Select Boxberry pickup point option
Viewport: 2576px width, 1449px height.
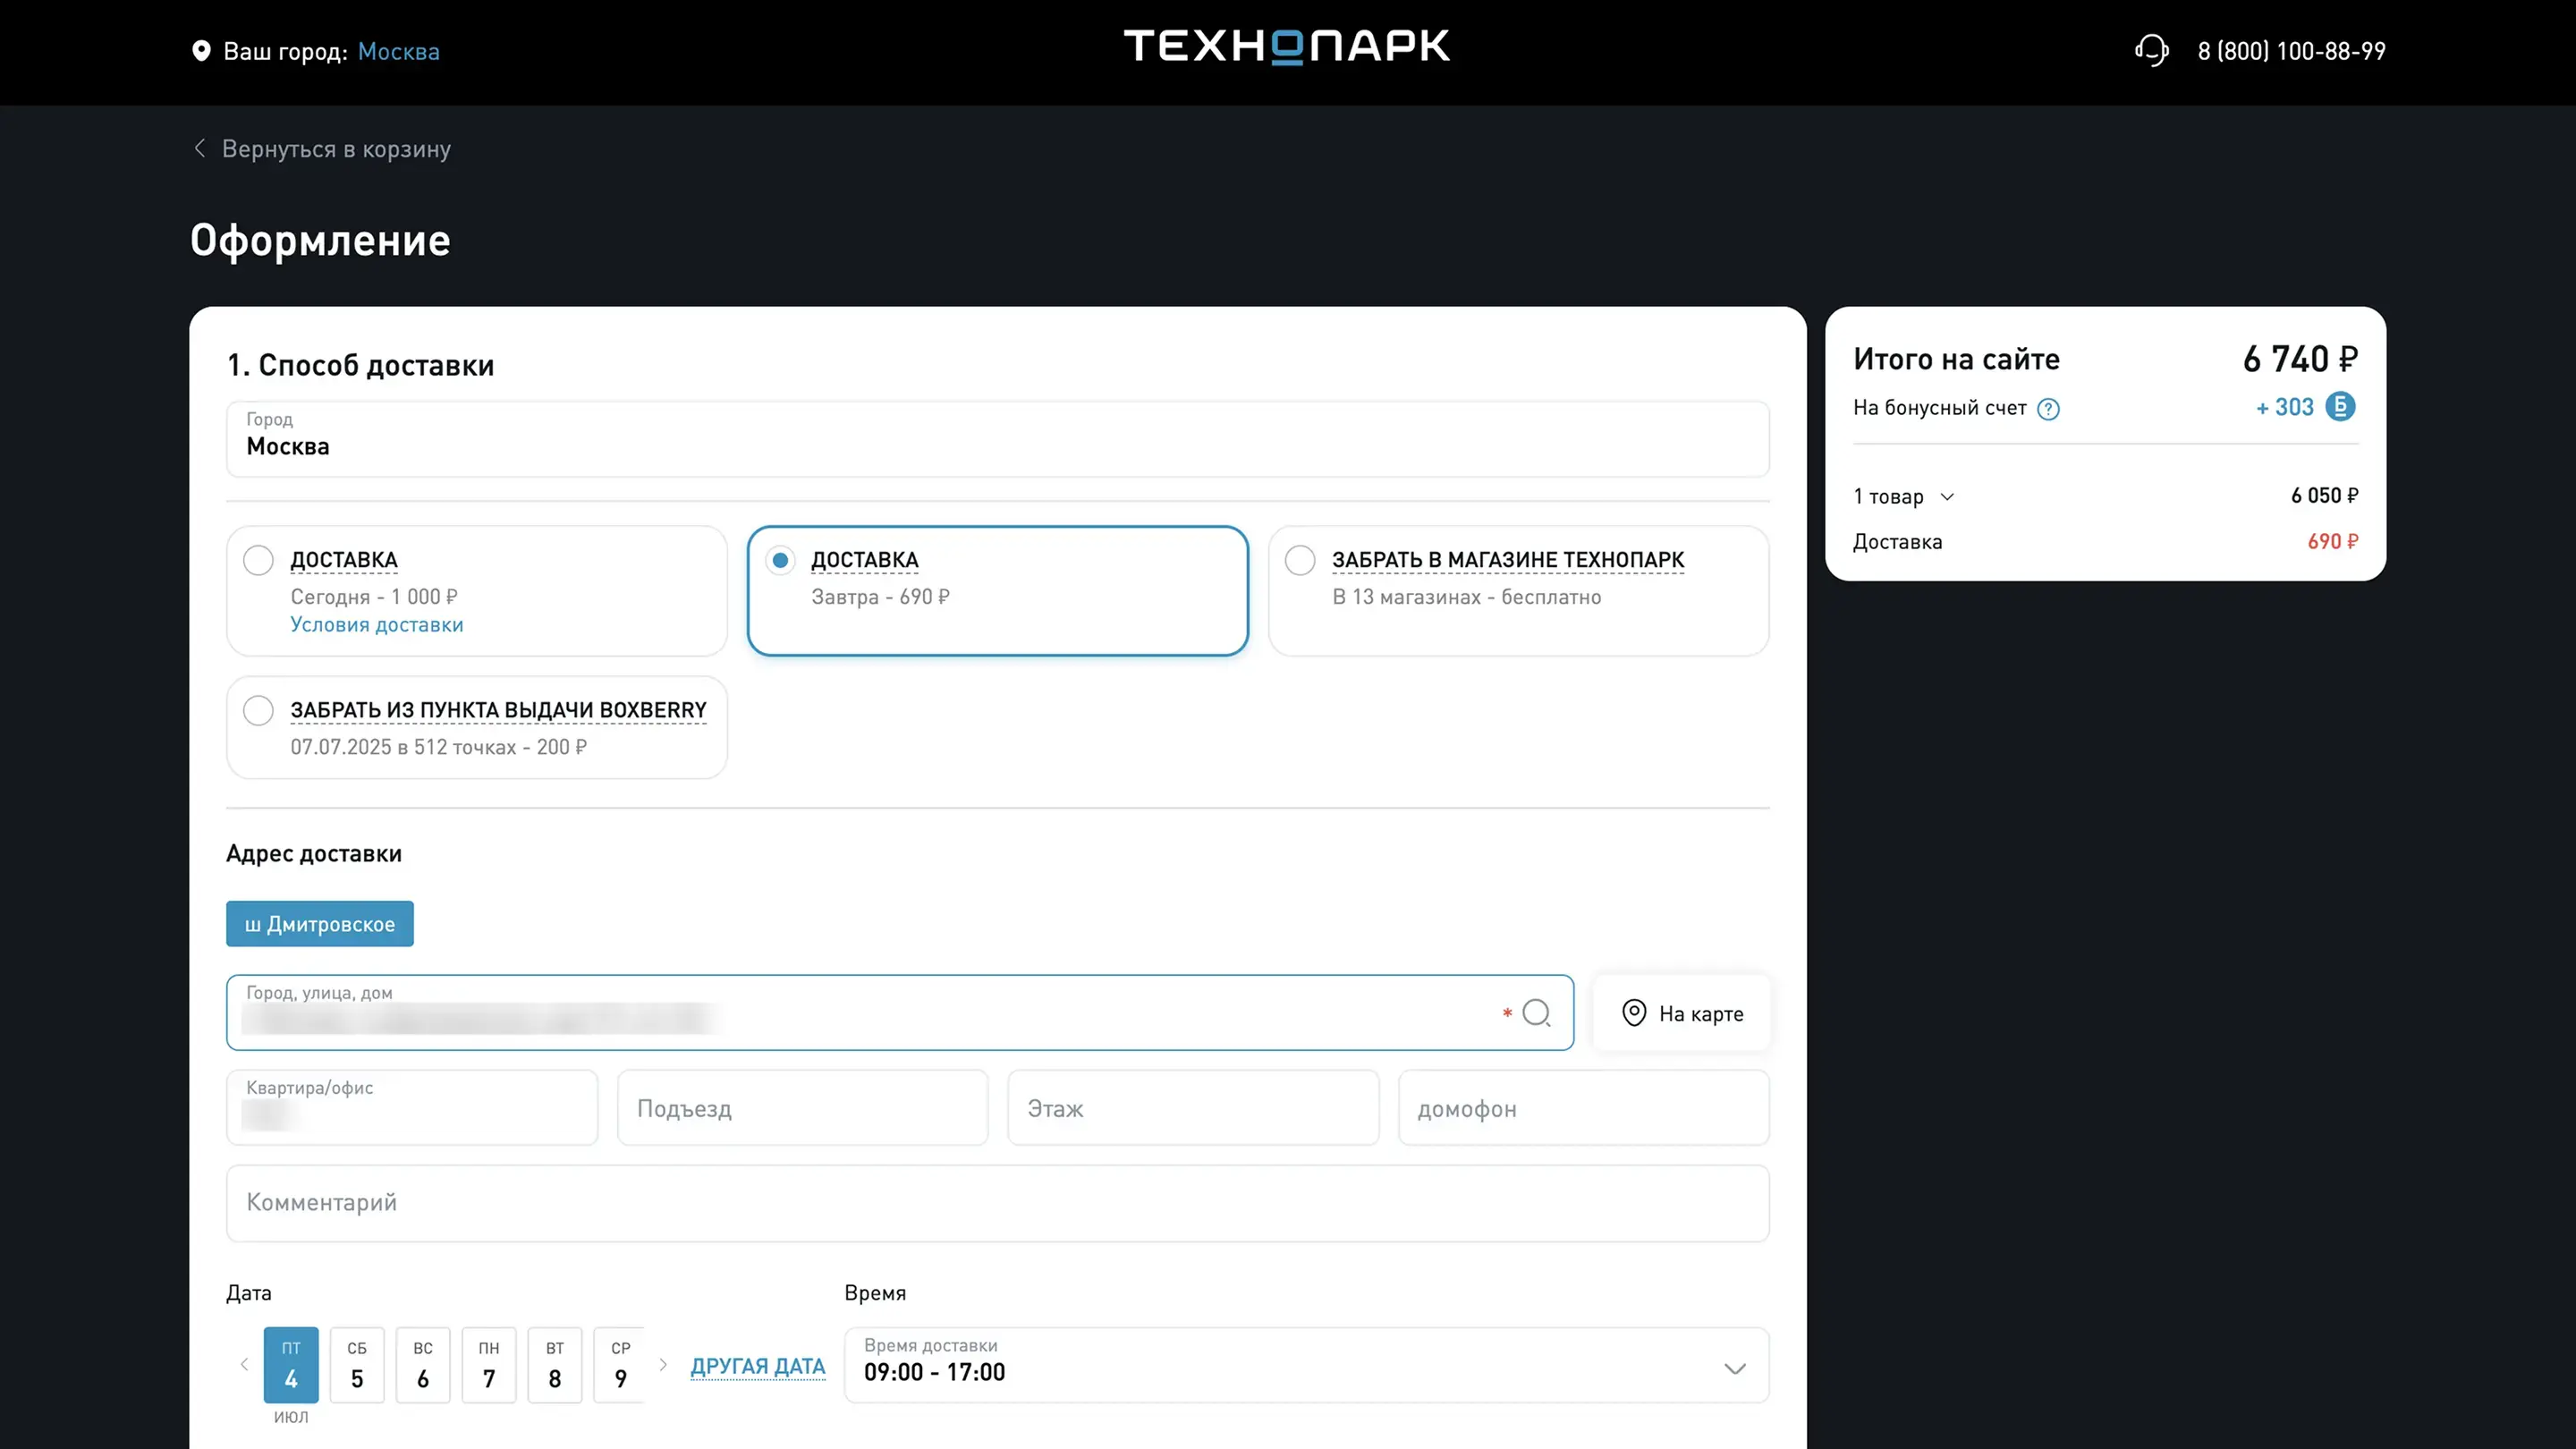tap(258, 711)
